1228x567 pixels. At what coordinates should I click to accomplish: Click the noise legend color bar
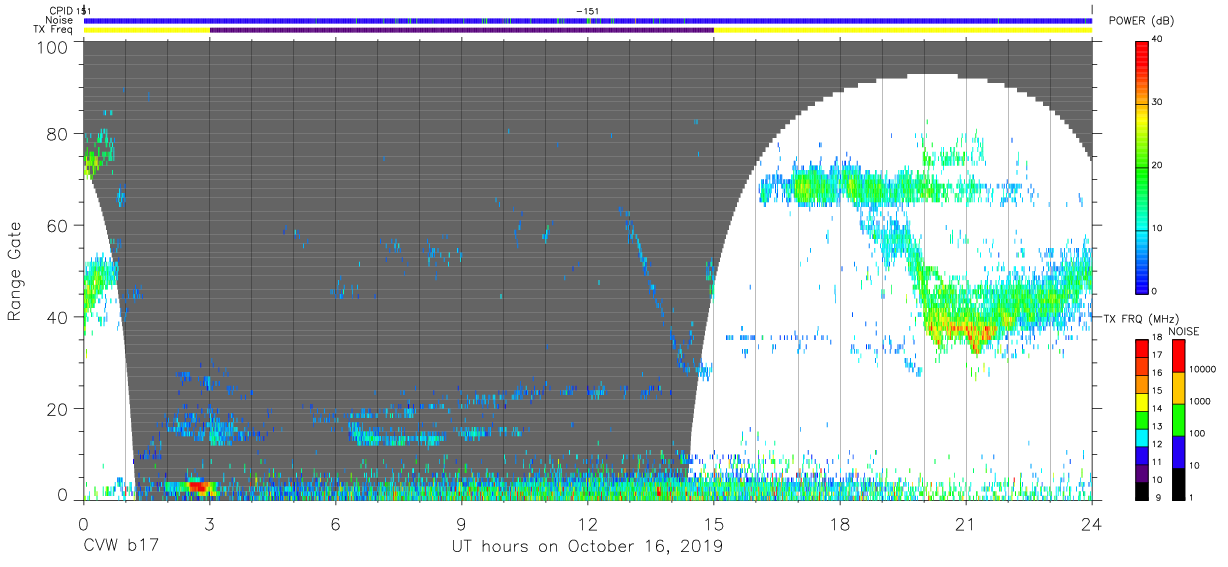coord(1177,419)
